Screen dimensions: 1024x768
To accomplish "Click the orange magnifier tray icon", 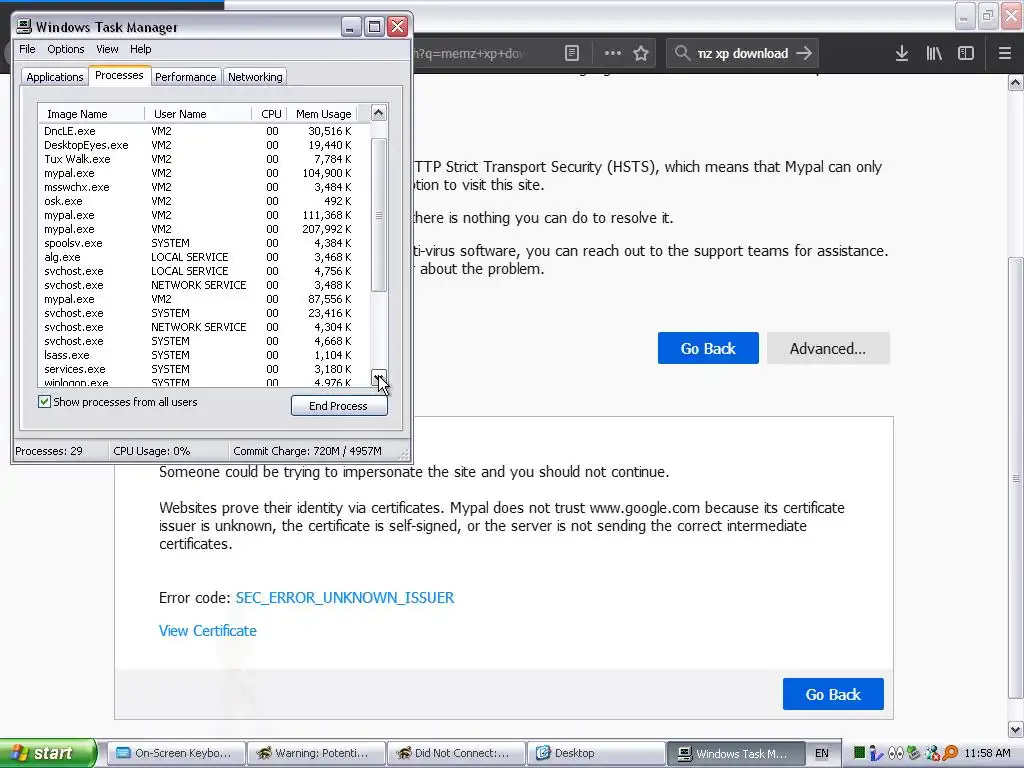I will tap(950, 753).
